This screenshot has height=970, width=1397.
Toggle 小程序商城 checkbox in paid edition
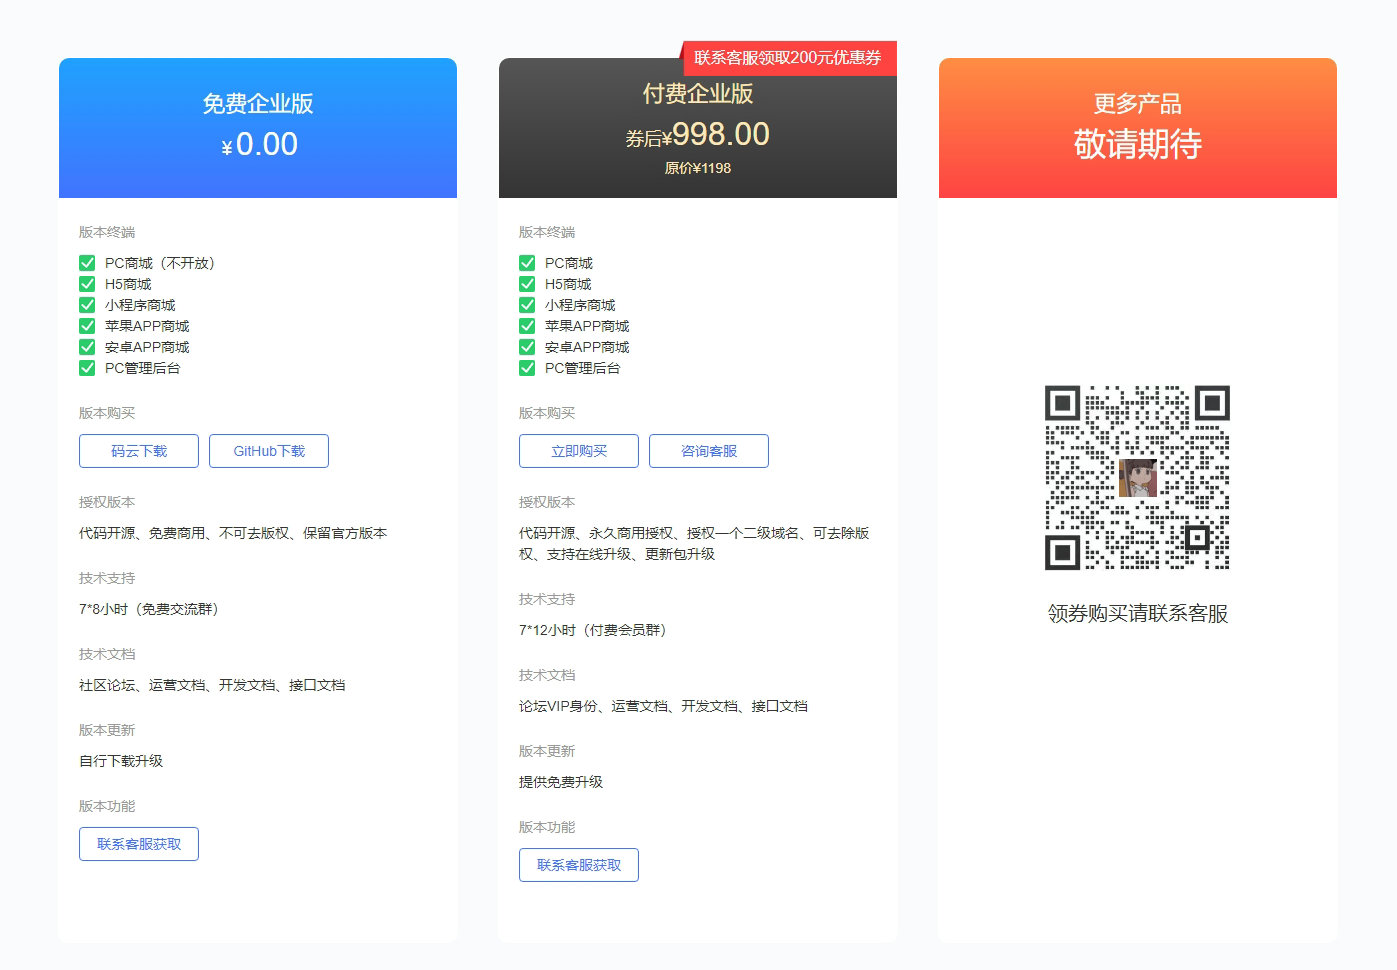click(527, 305)
